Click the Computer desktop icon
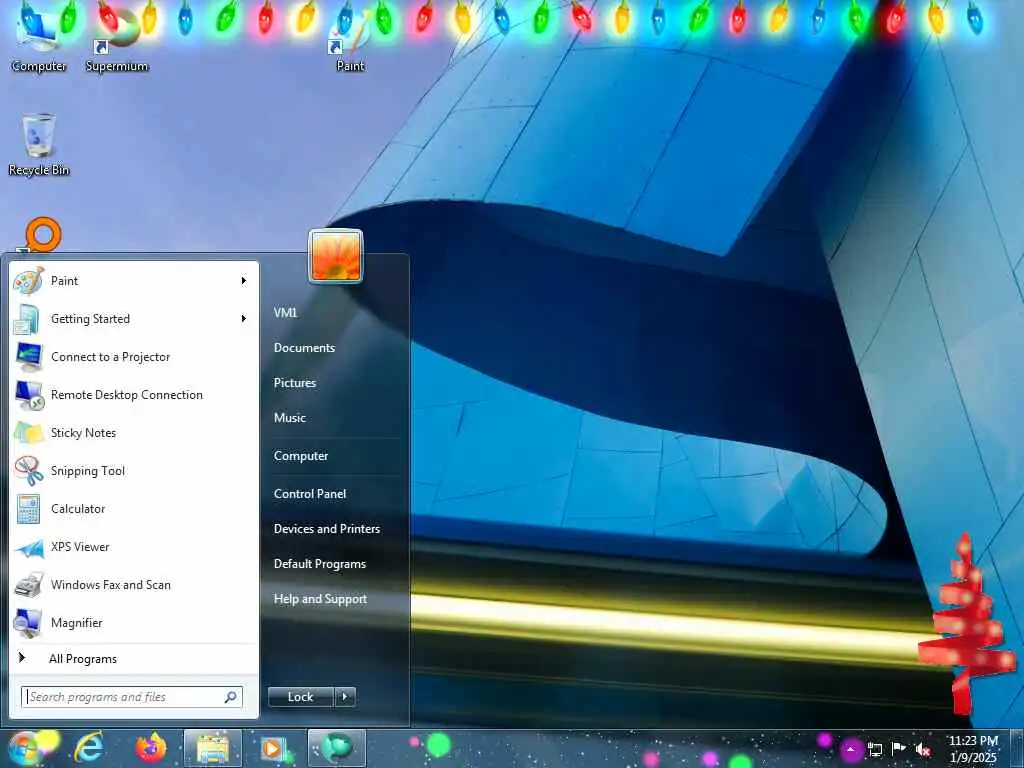Image resolution: width=1024 pixels, height=768 pixels. (x=39, y=40)
